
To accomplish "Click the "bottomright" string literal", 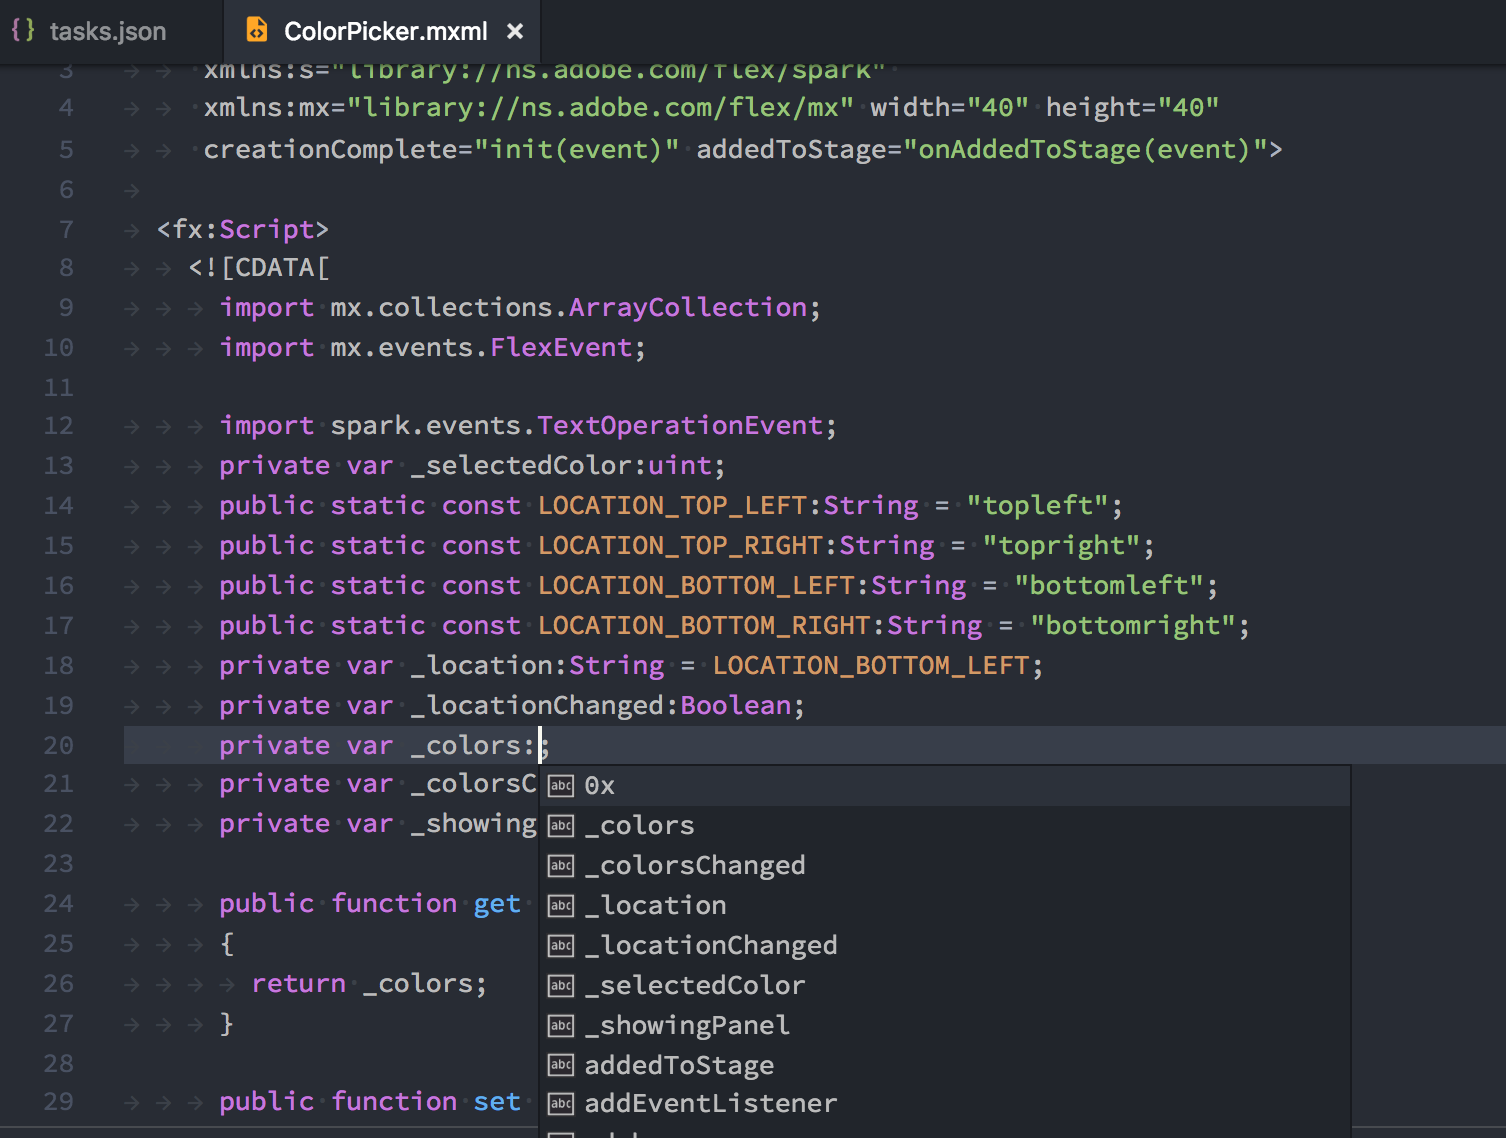I will click(1134, 626).
